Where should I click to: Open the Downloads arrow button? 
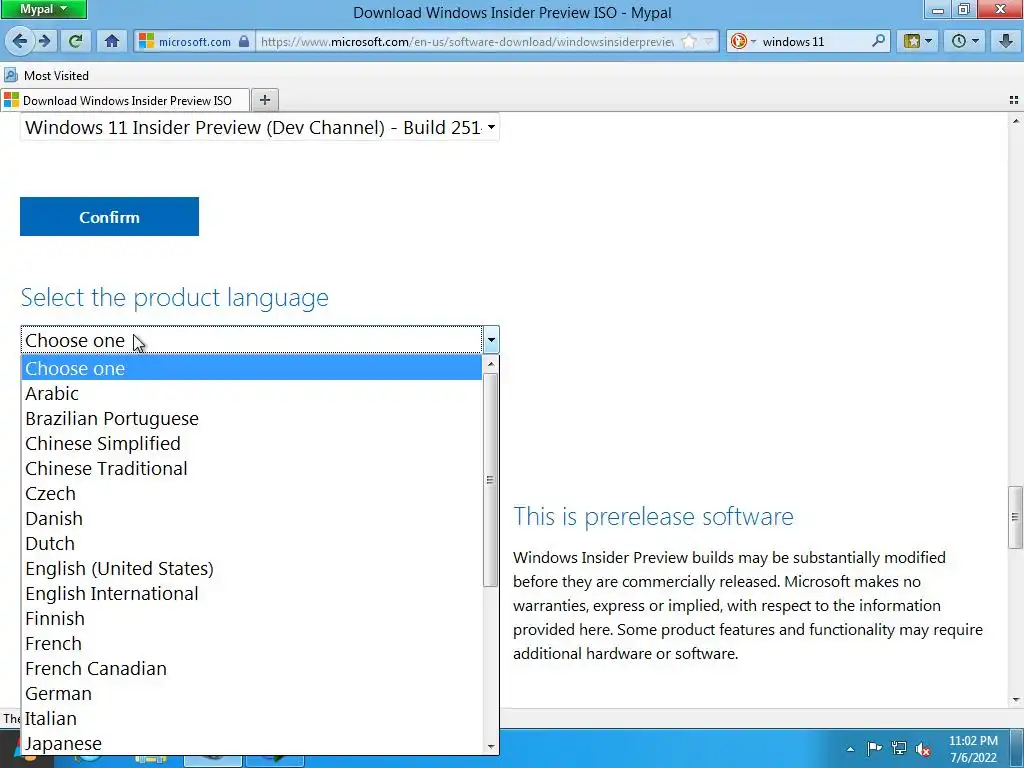coord(1006,41)
